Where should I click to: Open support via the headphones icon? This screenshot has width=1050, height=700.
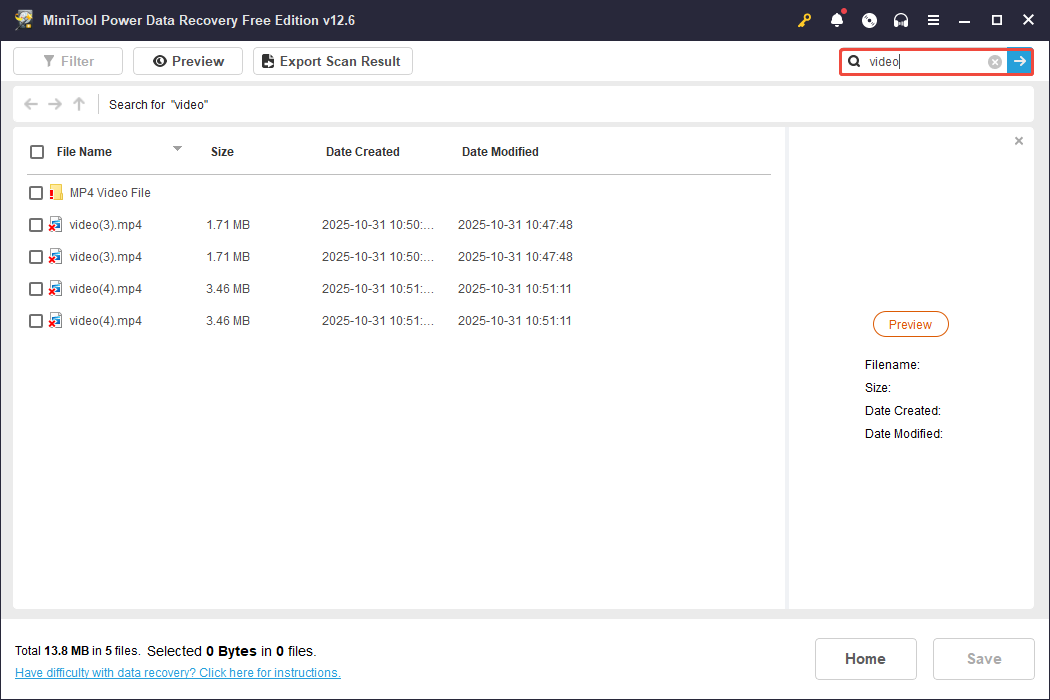point(901,19)
